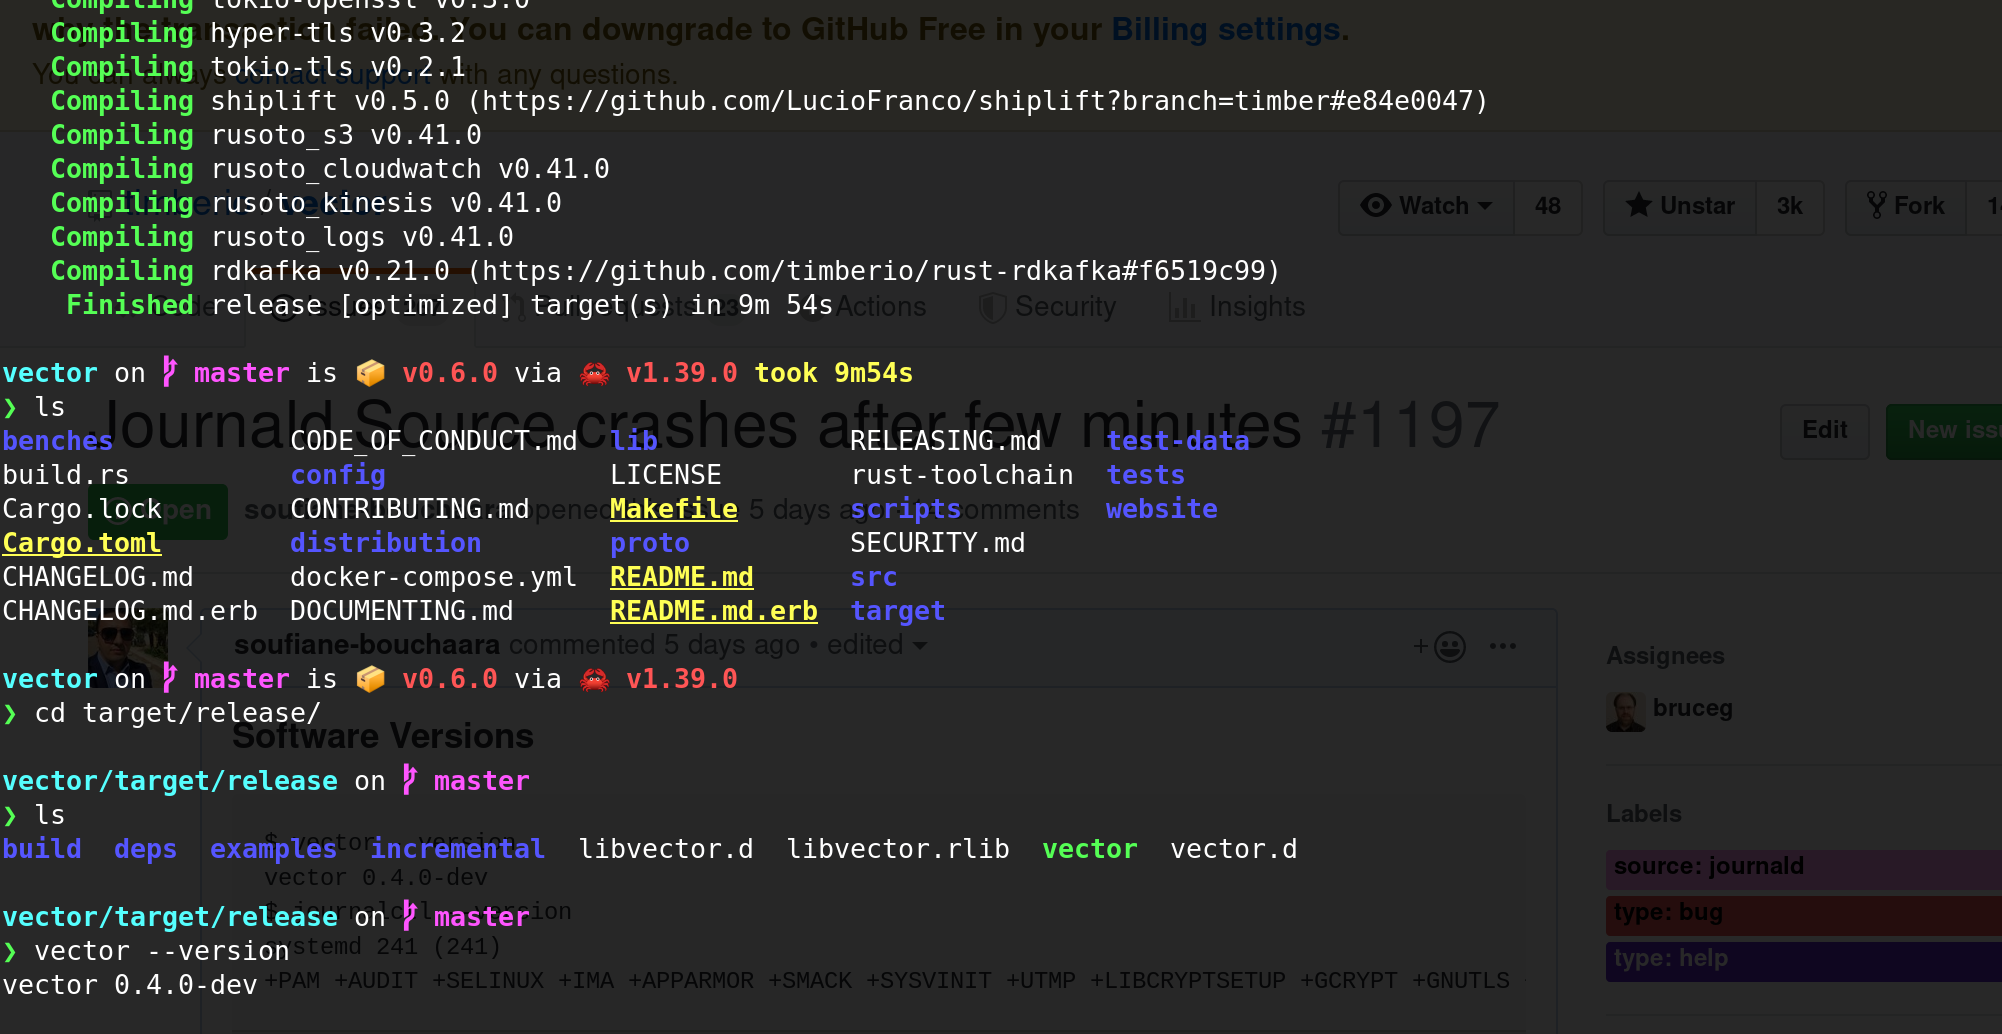The width and height of the screenshot is (2002, 1034).
Task: Click the crab icon on the 'took 9m54s' prompt line
Action: pyautogui.click(x=595, y=374)
